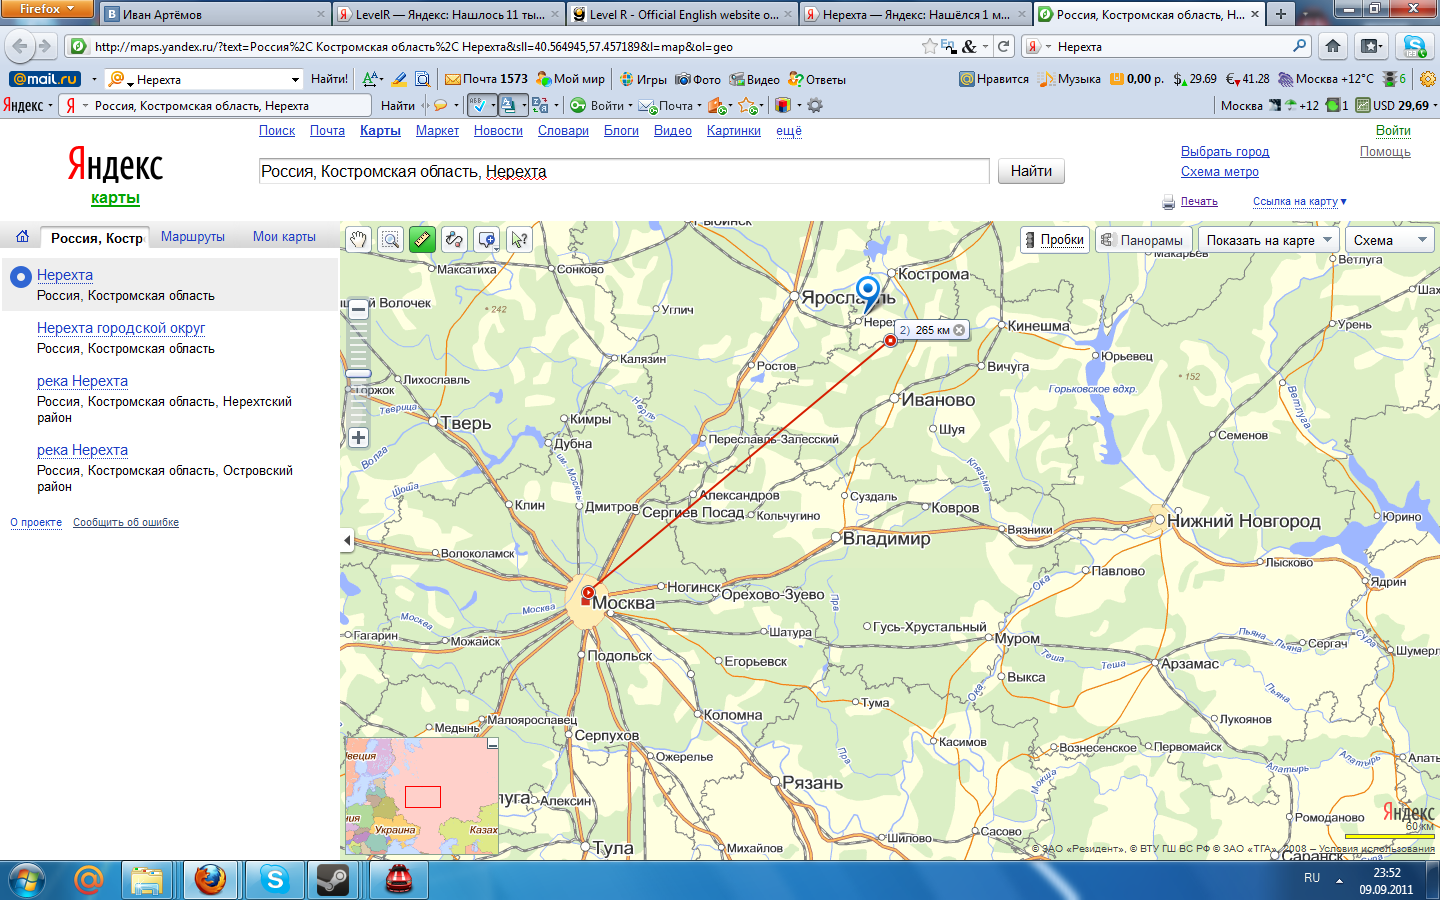The image size is (1440, 900).
Task: Open the Firefox menu button
Action: point(47,9)
